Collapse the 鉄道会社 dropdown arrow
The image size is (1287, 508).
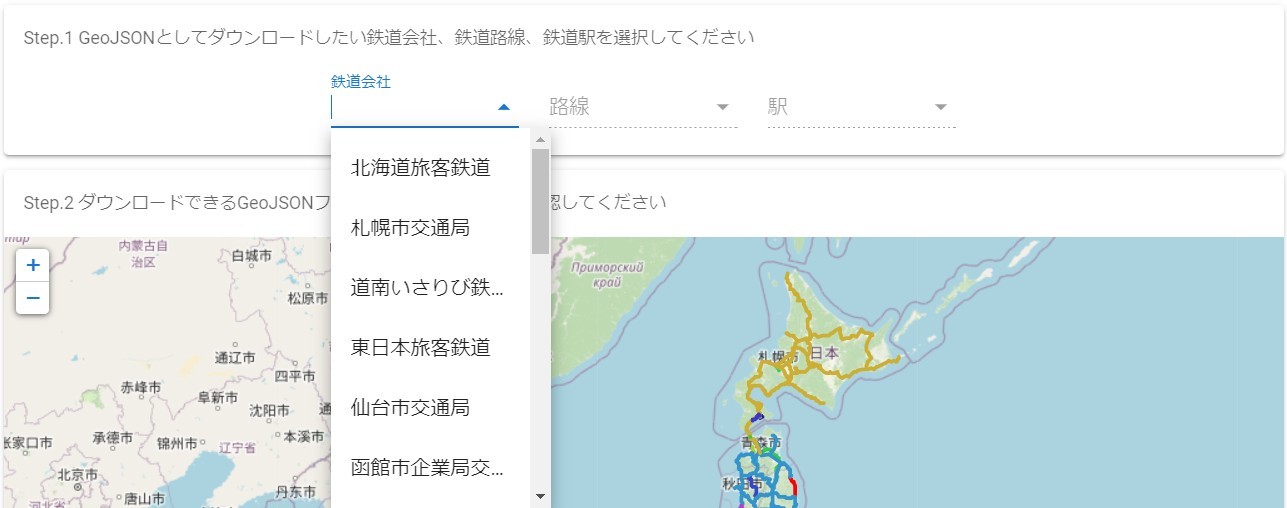[x=504, y=107]
